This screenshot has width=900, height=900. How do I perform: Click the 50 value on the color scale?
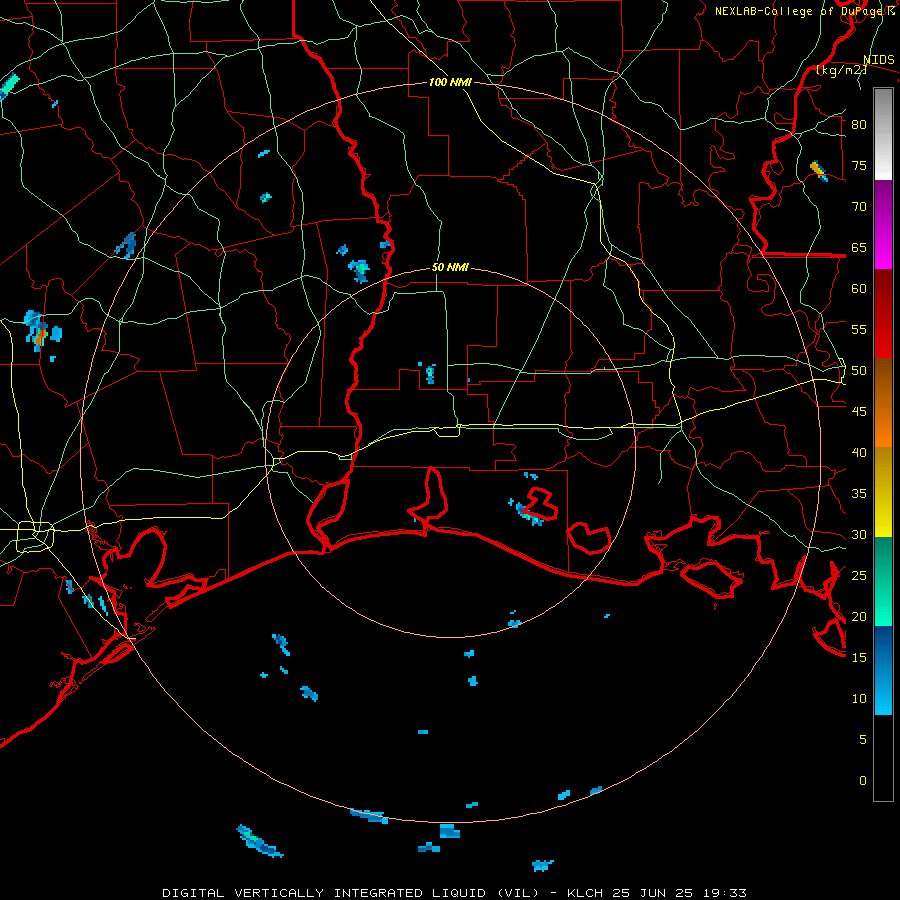(859, 371)
